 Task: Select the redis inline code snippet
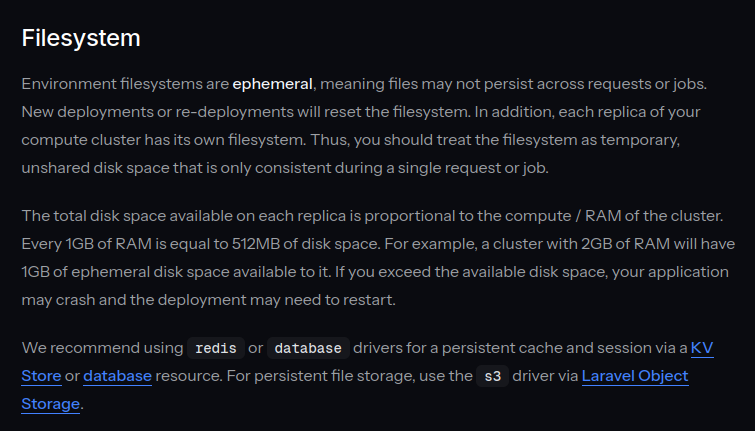click(x=216, y=348)
